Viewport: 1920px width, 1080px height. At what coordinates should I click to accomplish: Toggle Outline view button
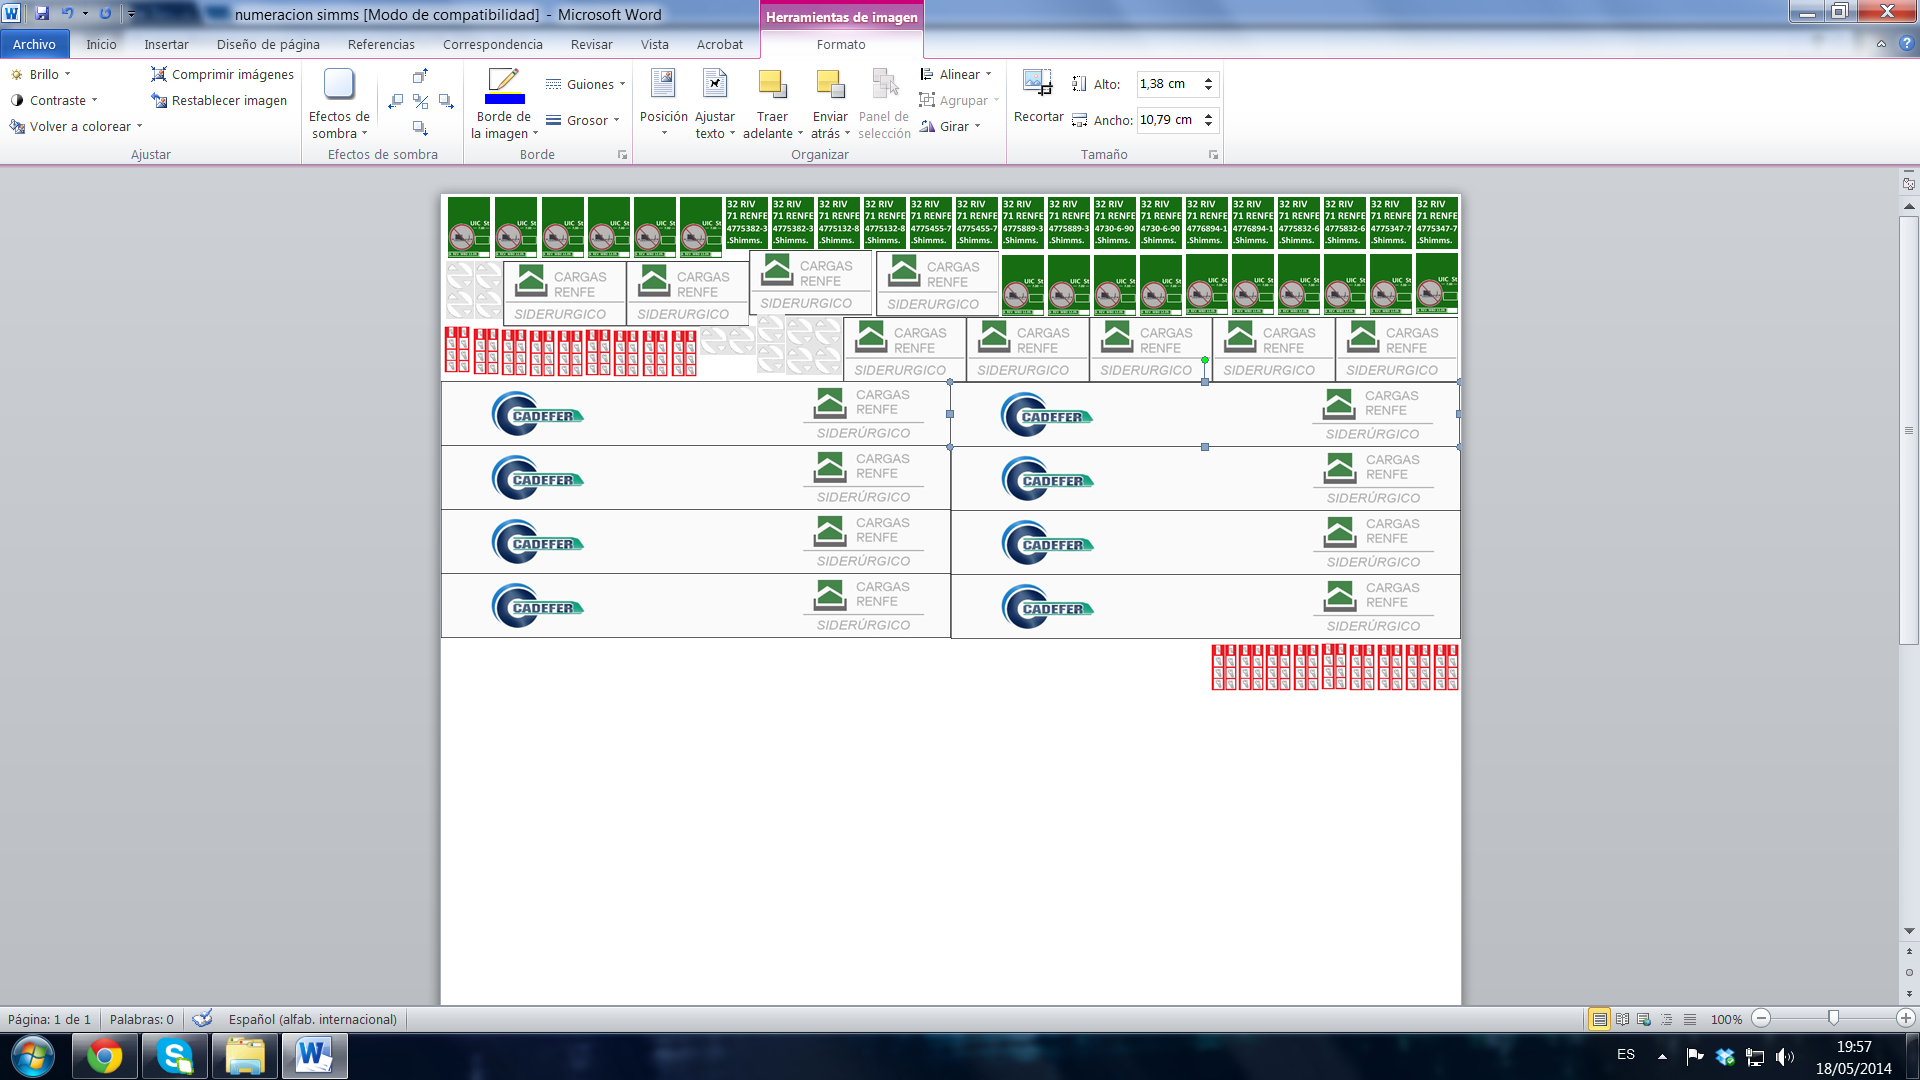click(1667, 1019)
